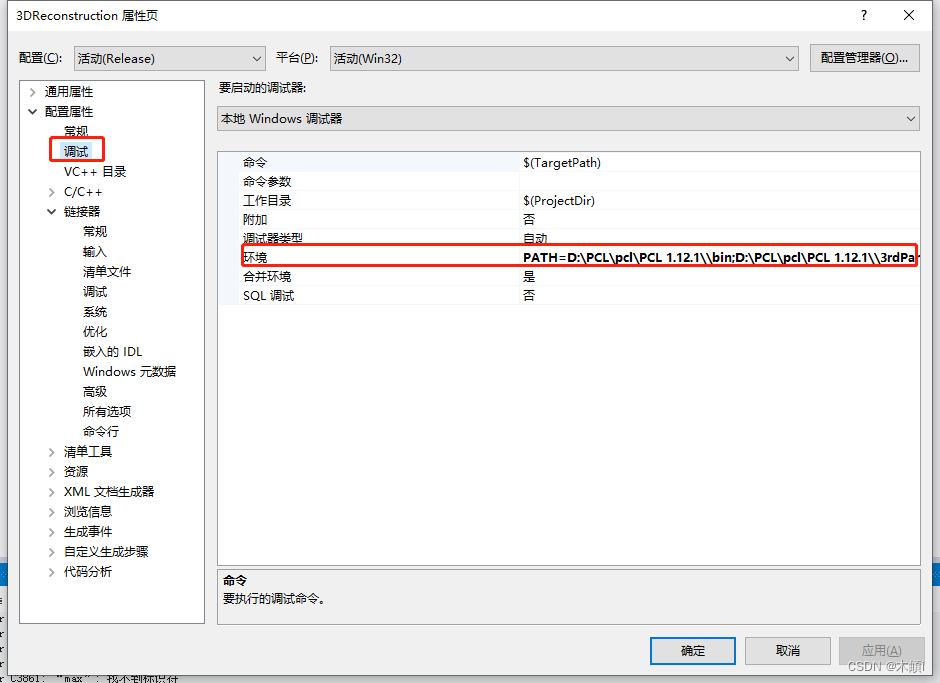Select the 清单工具 tree item label

(88, 452)
